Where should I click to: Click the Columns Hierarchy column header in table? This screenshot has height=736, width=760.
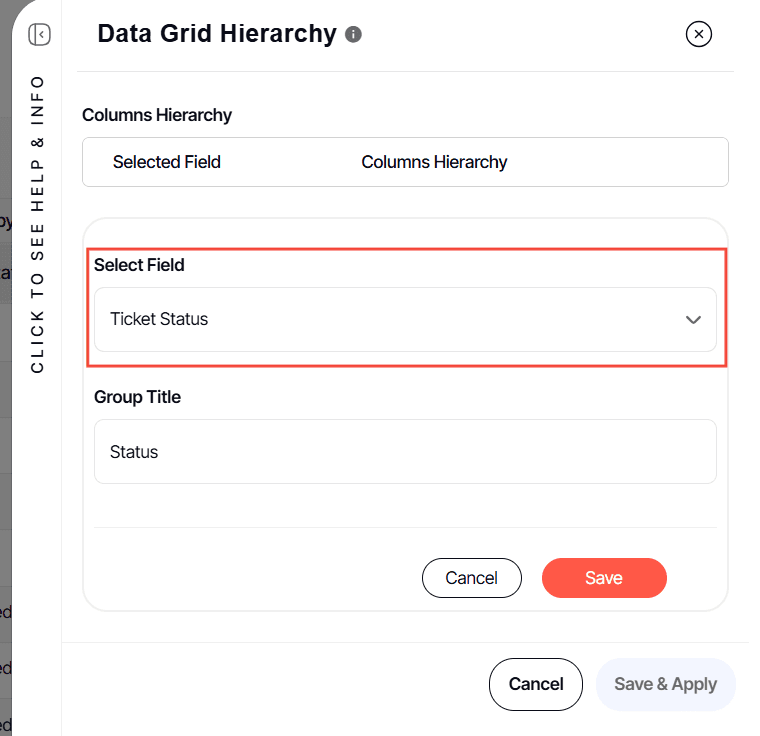(434, 162)
